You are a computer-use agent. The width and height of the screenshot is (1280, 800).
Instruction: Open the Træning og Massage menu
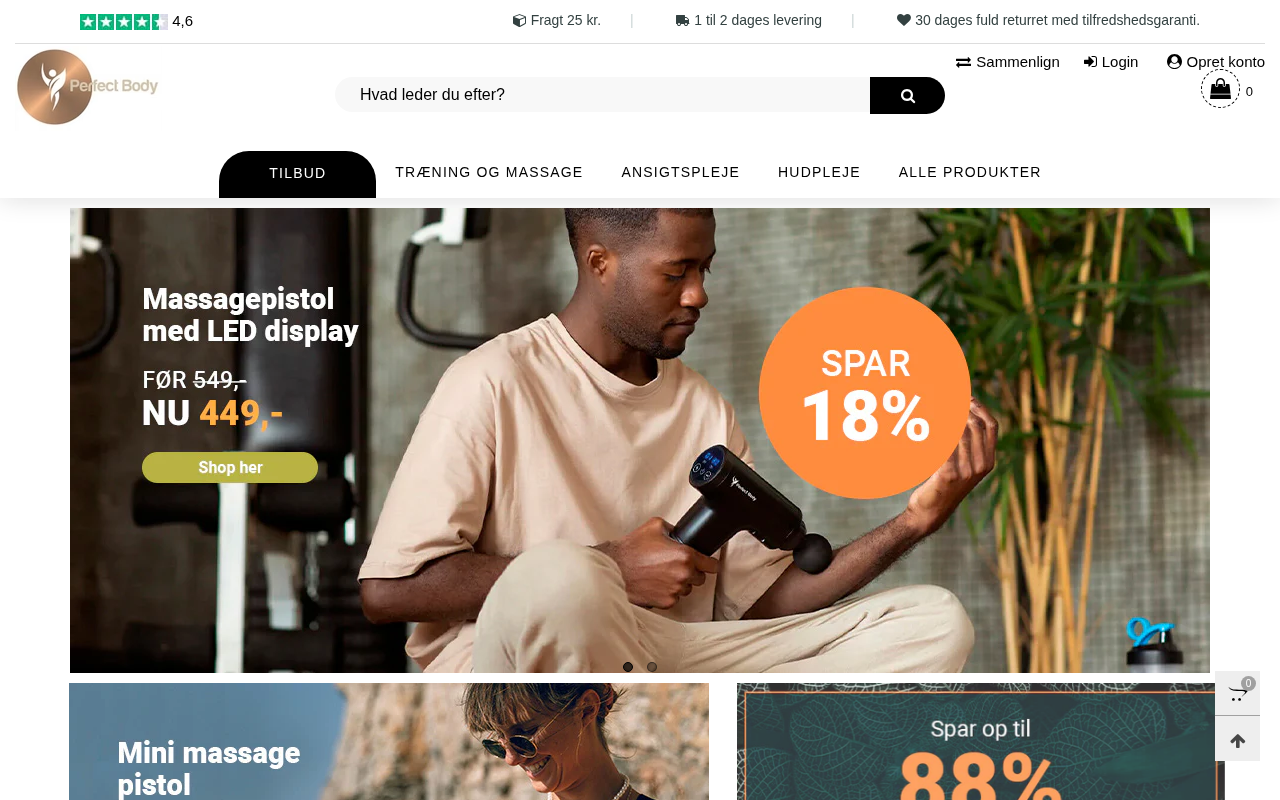pos(489,172)
